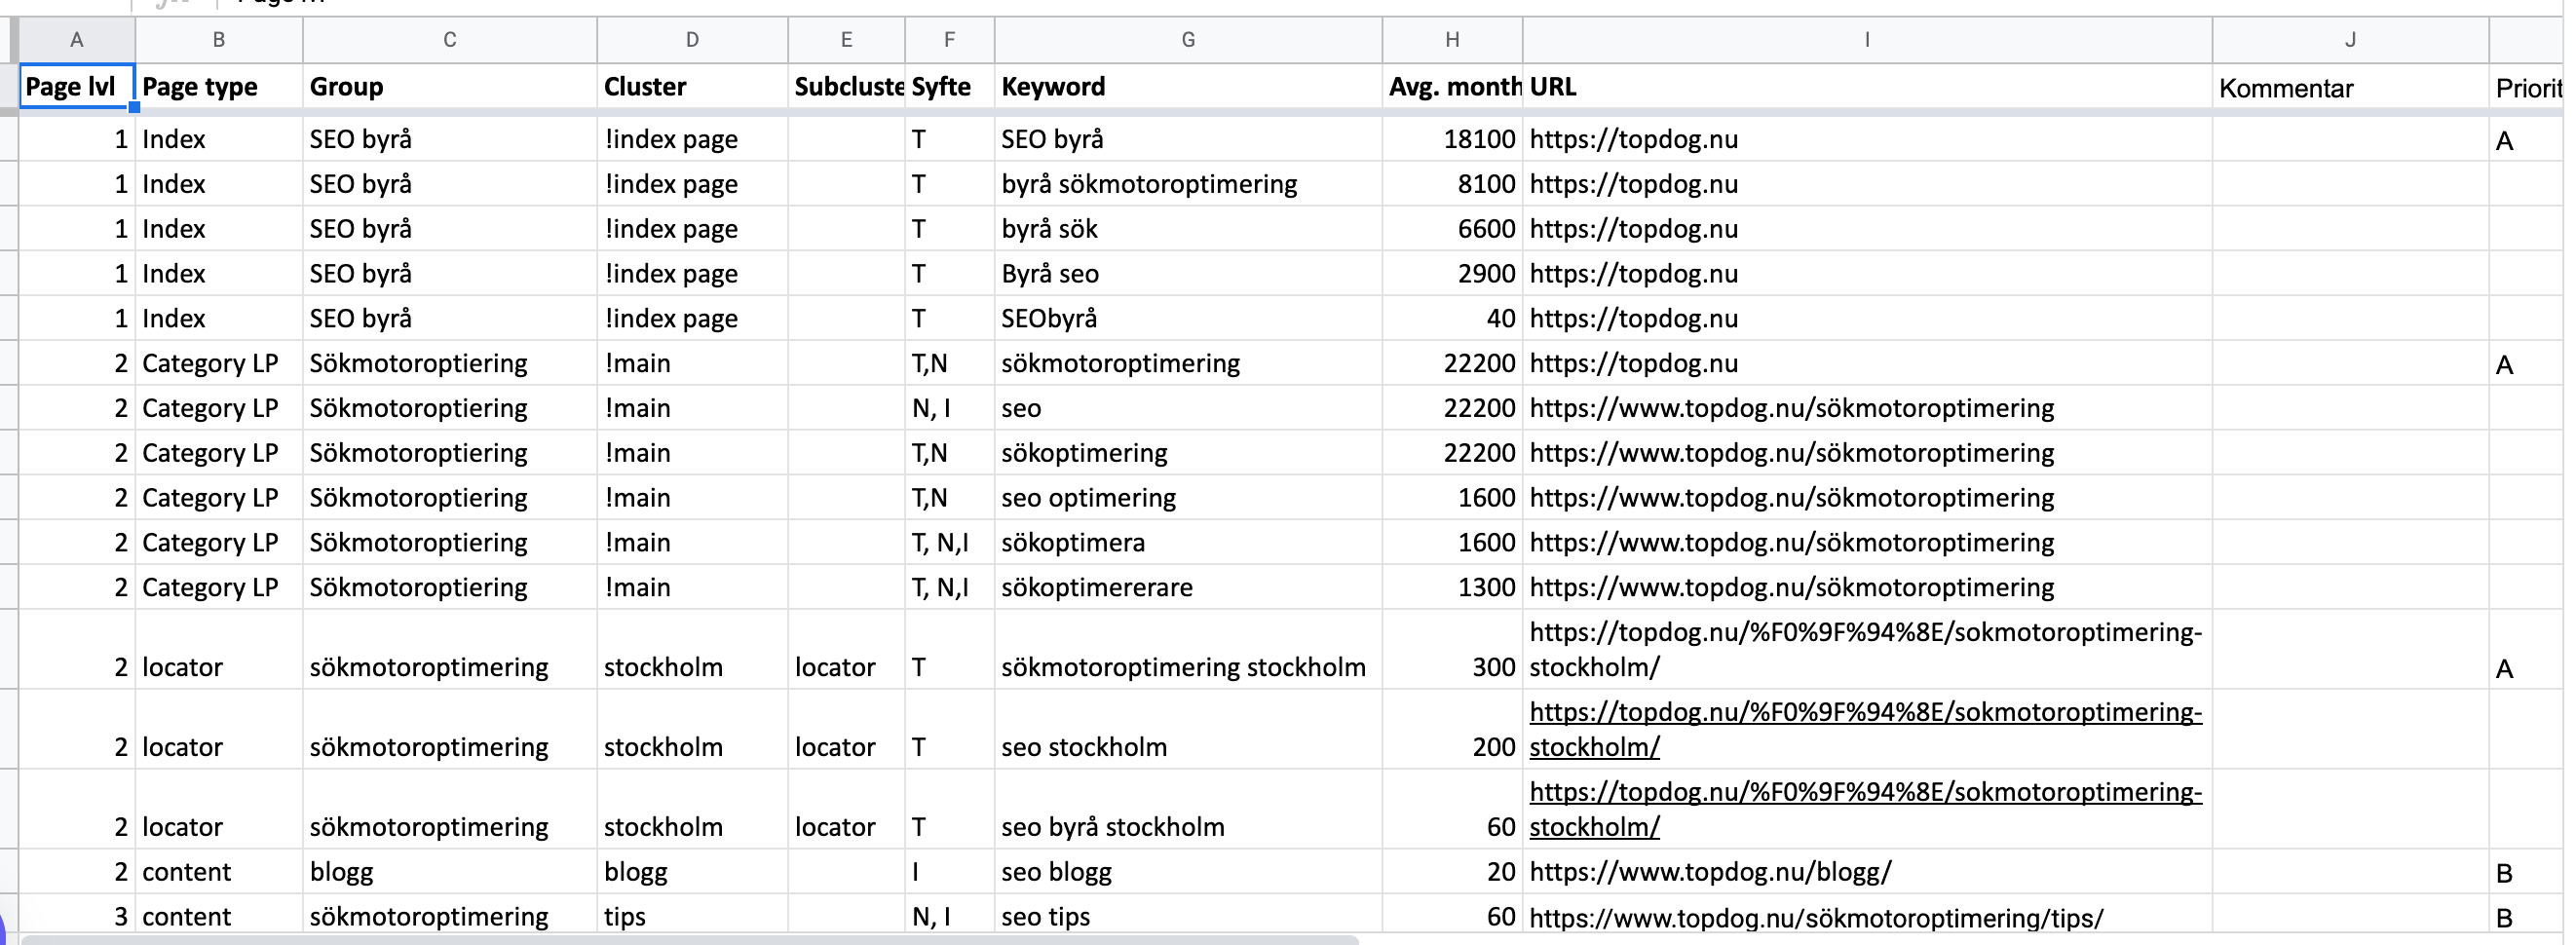Open the URL link in the 'seo byrå stockholm' row
The height and width of the screenshot is (945, 2576).
pos(1864,809)
